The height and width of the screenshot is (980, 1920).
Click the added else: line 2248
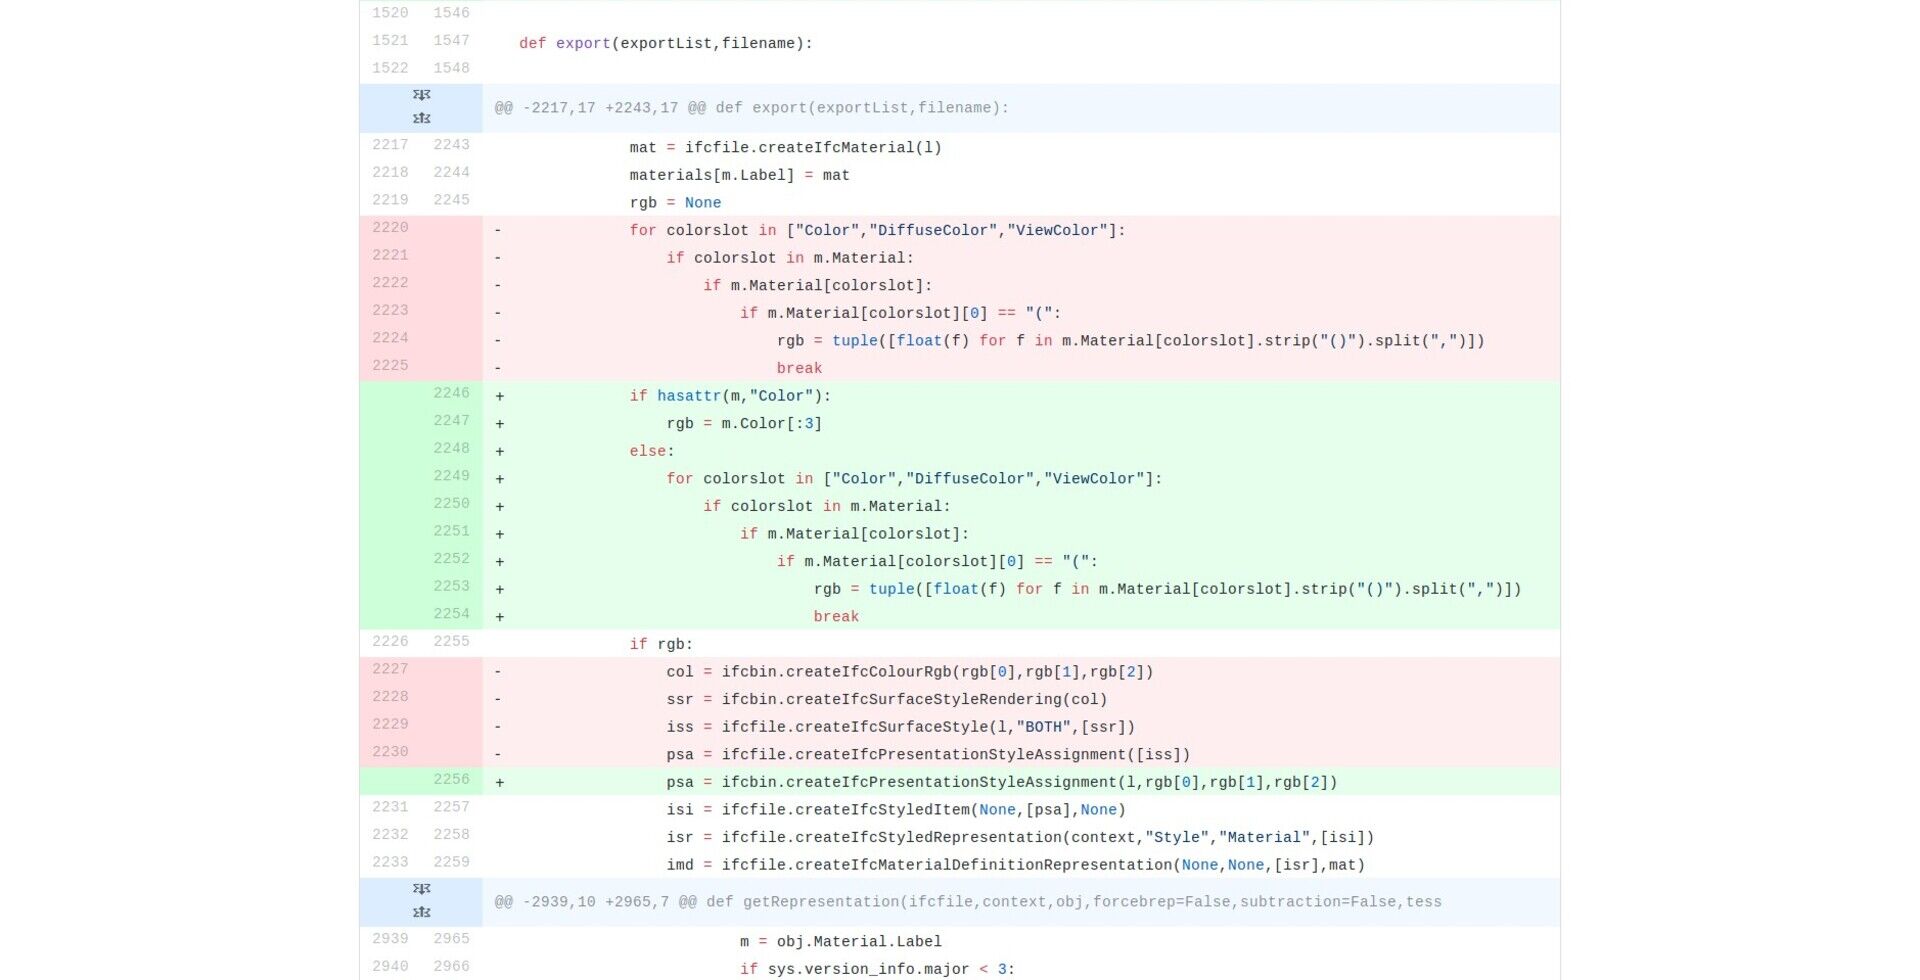pos(649,450)
